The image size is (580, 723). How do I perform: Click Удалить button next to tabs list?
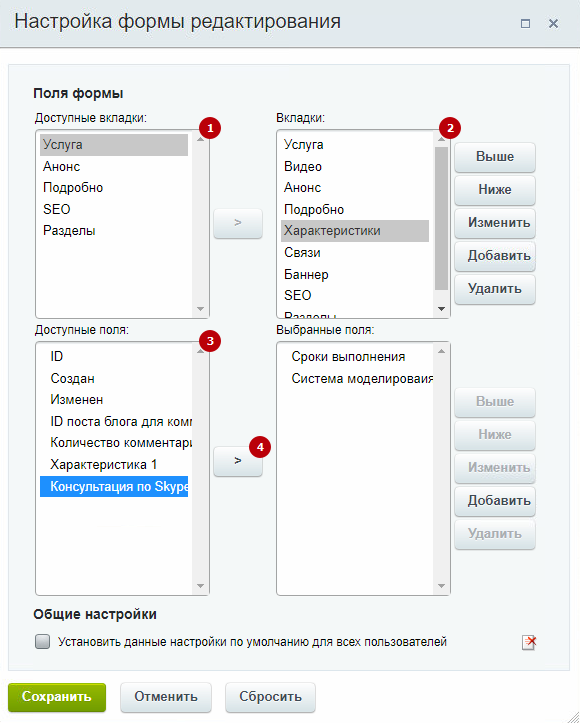495,289
